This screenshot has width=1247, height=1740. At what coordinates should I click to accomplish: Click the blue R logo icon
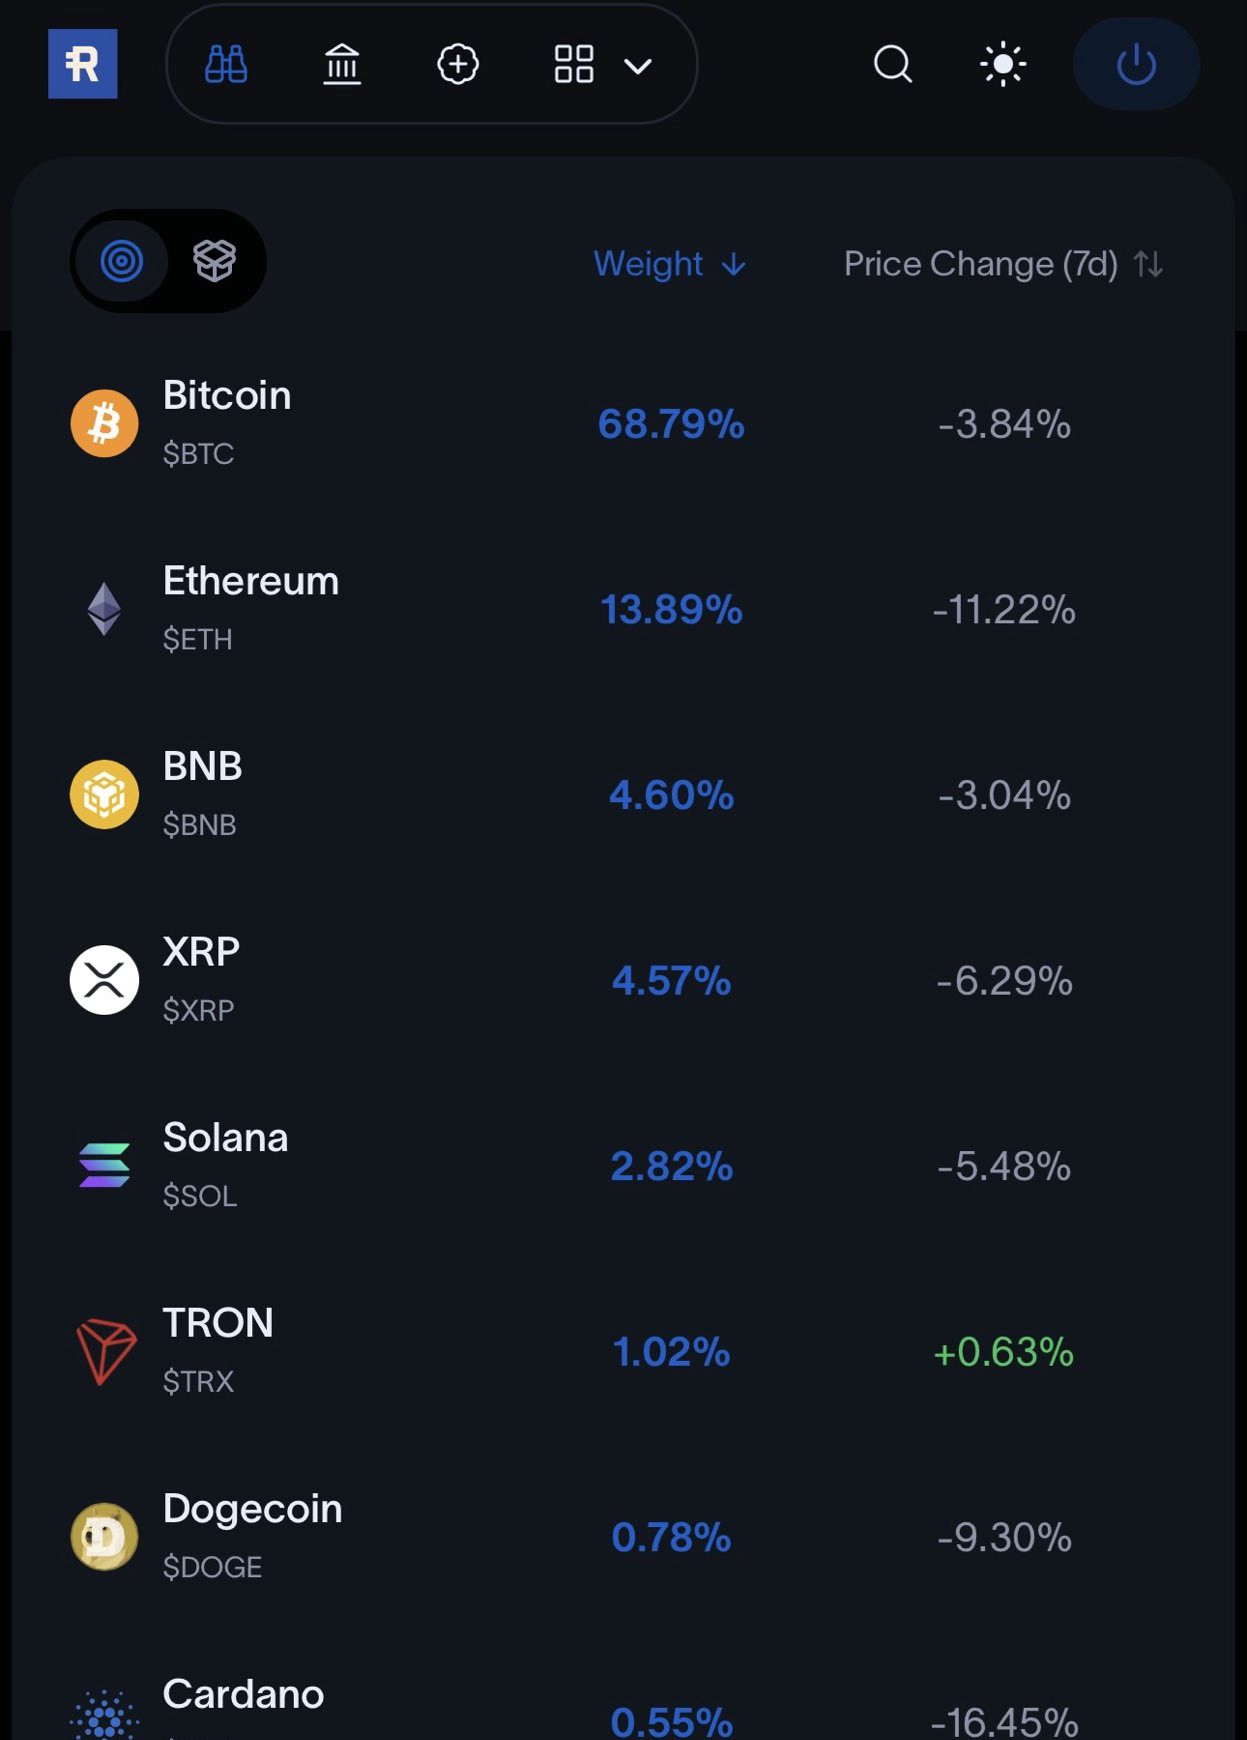(83, 65)
